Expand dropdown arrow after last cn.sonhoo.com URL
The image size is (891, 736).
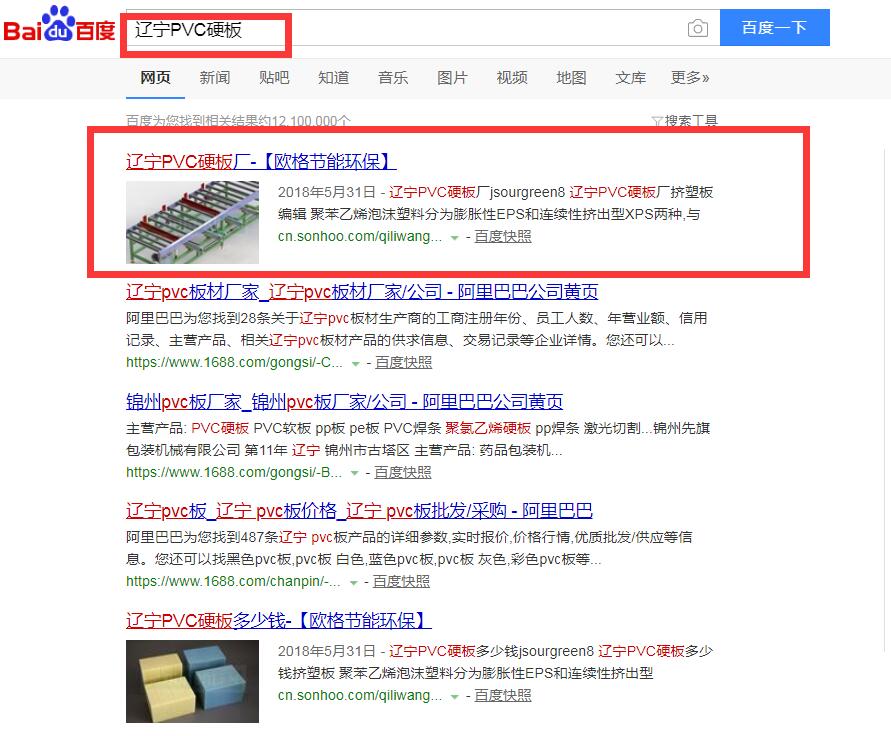(x=455, y=696)
